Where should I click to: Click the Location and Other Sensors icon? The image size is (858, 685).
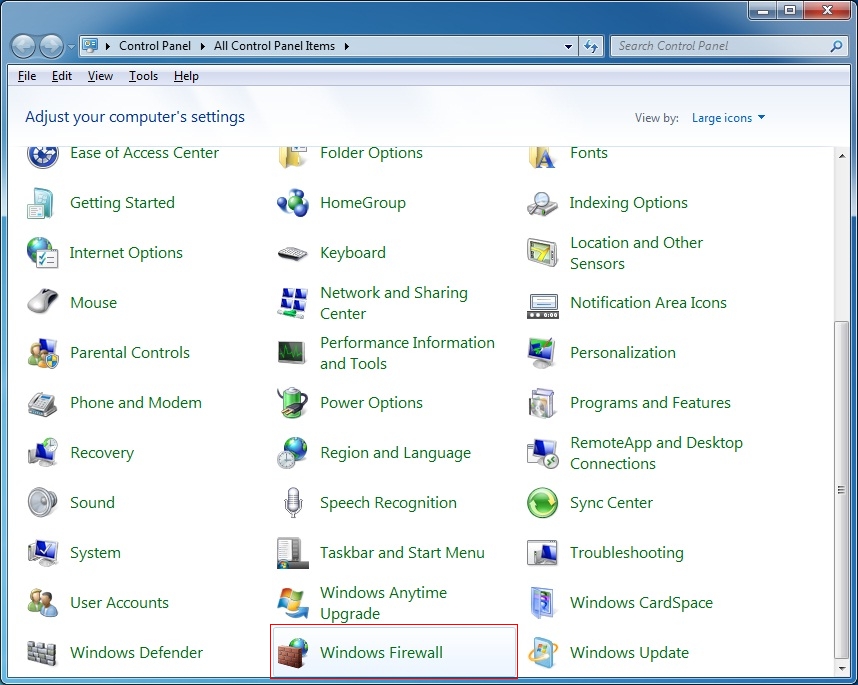(x=542, y=253)
